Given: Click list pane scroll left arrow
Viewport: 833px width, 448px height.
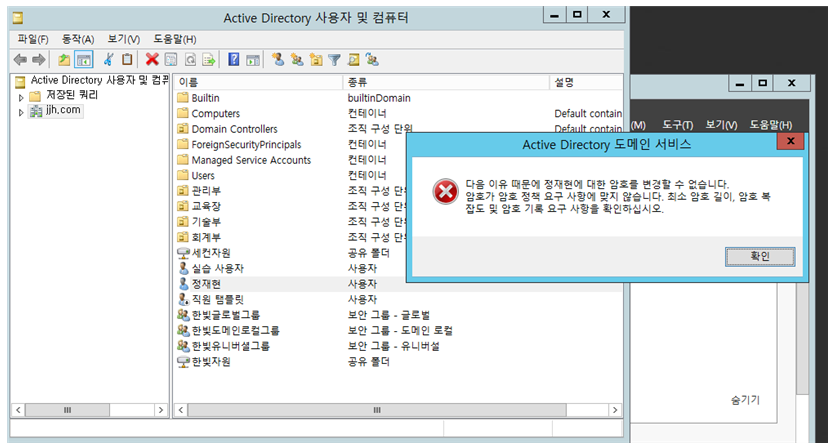Looking at the screenshot, I should 181,410.
